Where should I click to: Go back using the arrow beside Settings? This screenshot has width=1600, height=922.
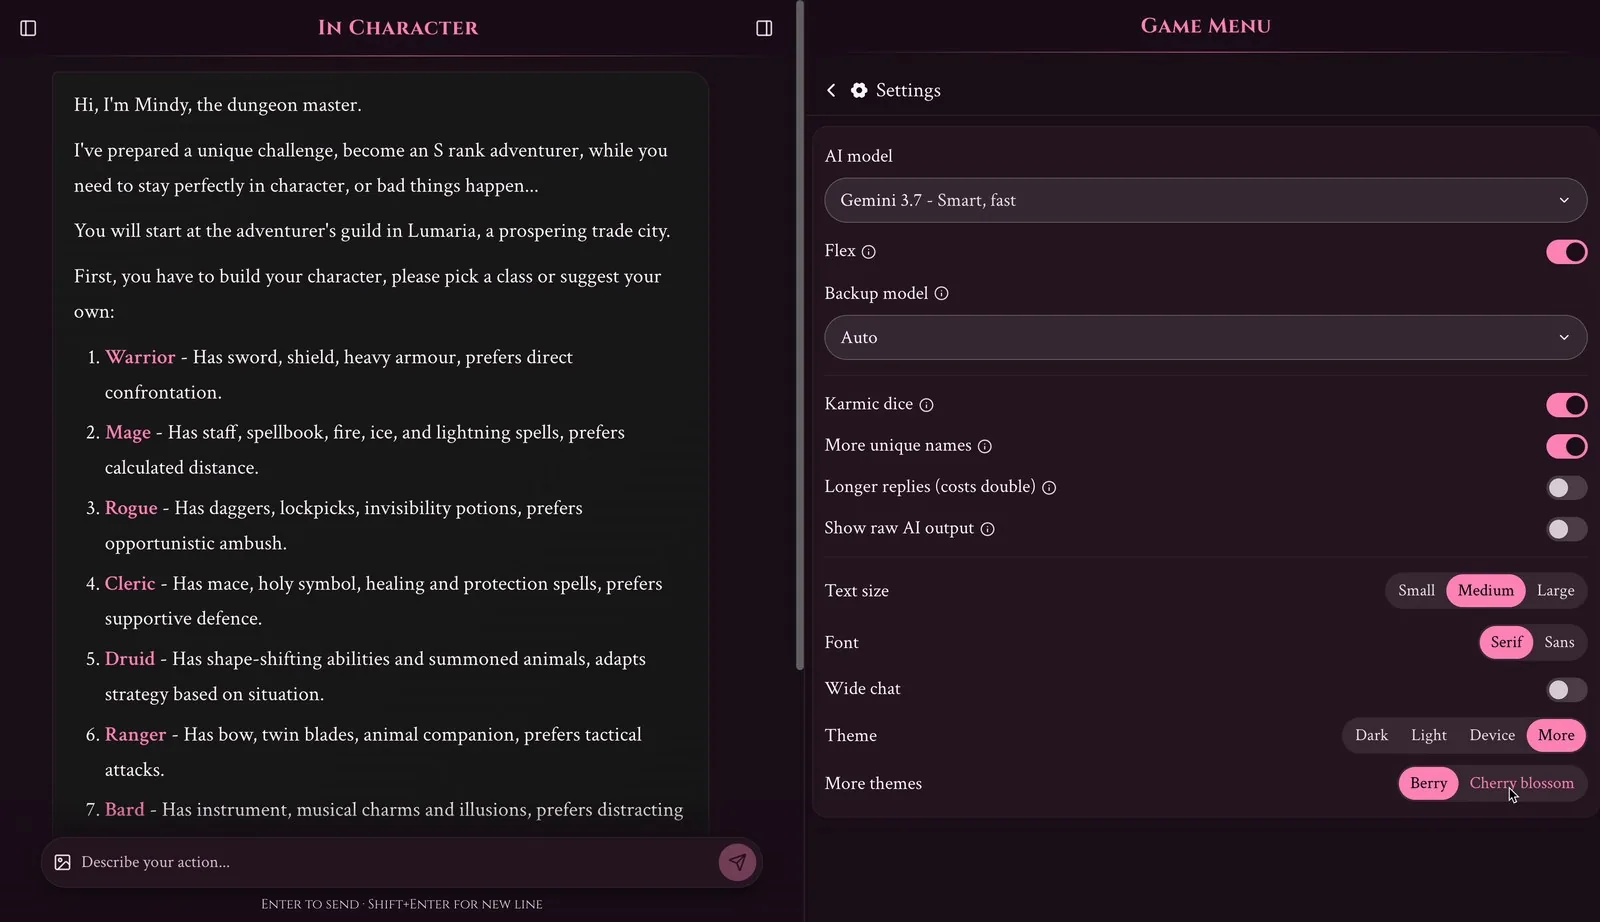(831, 90)
